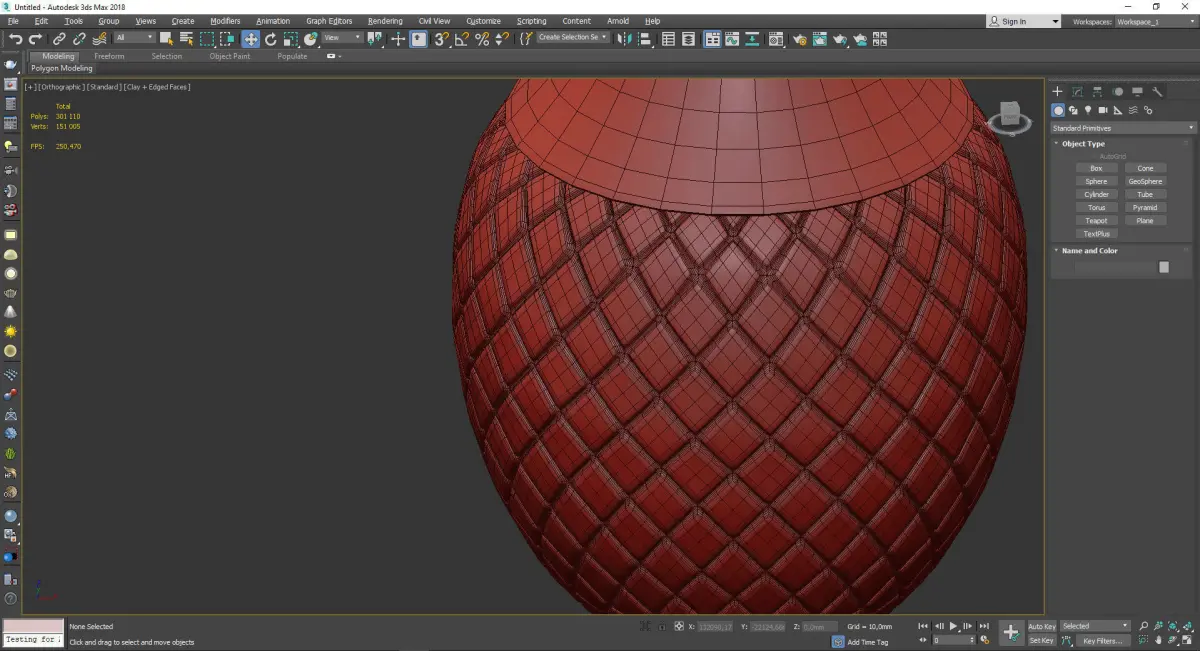Open the Modifiers menu
The width and height of the screenshot is (1200, 651).
click(225, 21)
